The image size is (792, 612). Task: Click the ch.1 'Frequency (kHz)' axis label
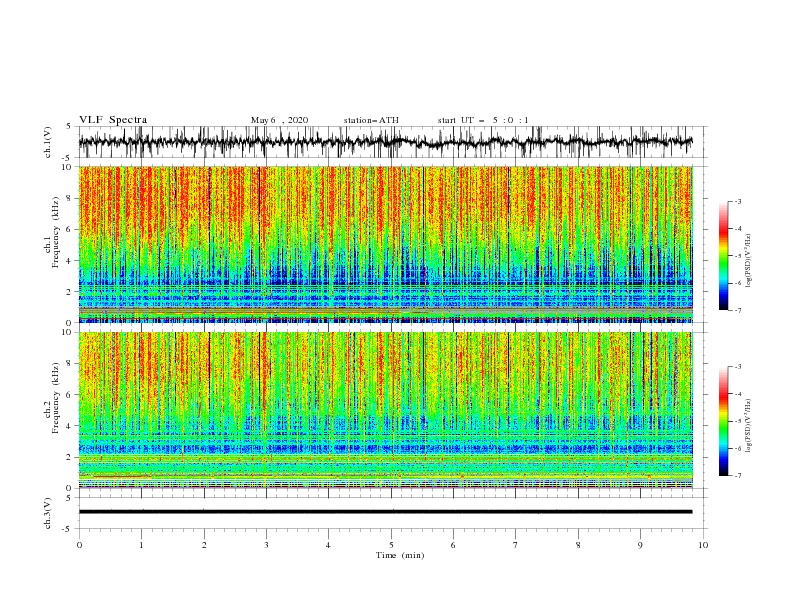[56, 232]
